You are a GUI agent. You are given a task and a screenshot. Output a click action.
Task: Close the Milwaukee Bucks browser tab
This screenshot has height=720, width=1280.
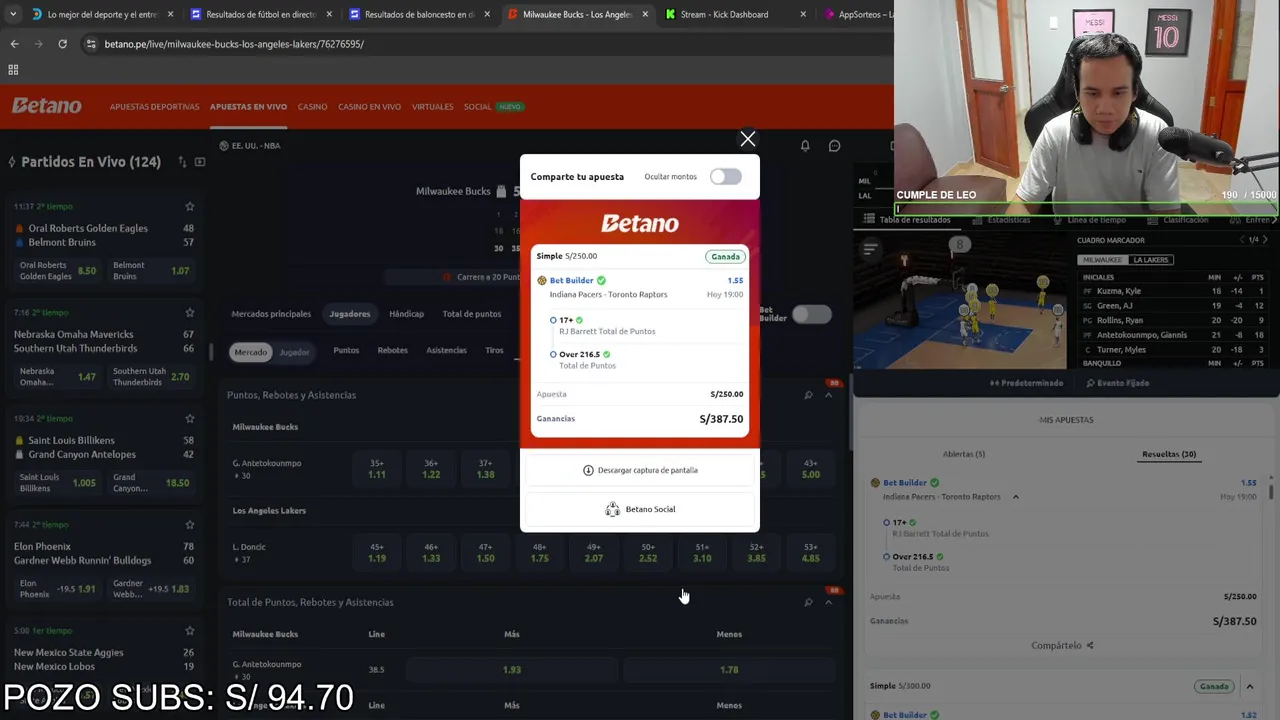pos(645,14)
